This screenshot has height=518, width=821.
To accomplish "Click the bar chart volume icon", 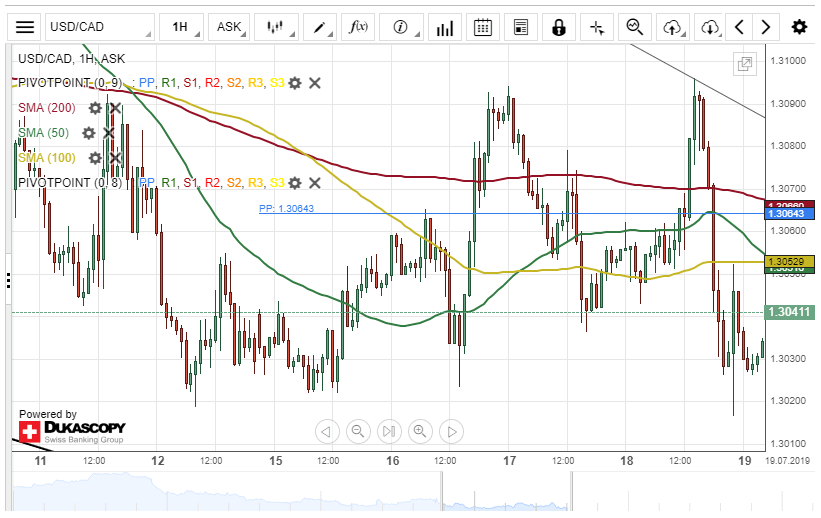I will [442, 27].
